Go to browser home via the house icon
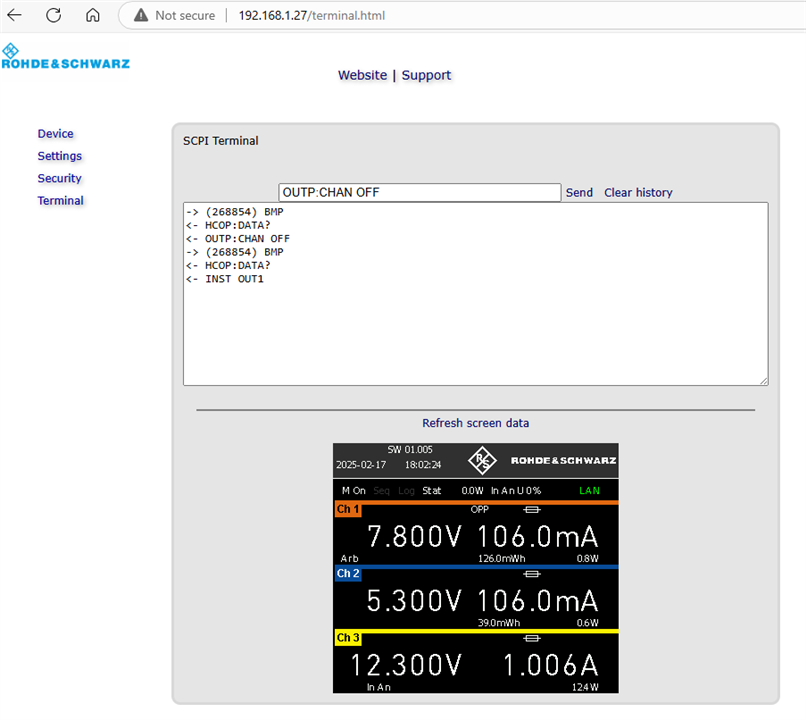This screenshot has height=720, width=806. pos(92,16)
